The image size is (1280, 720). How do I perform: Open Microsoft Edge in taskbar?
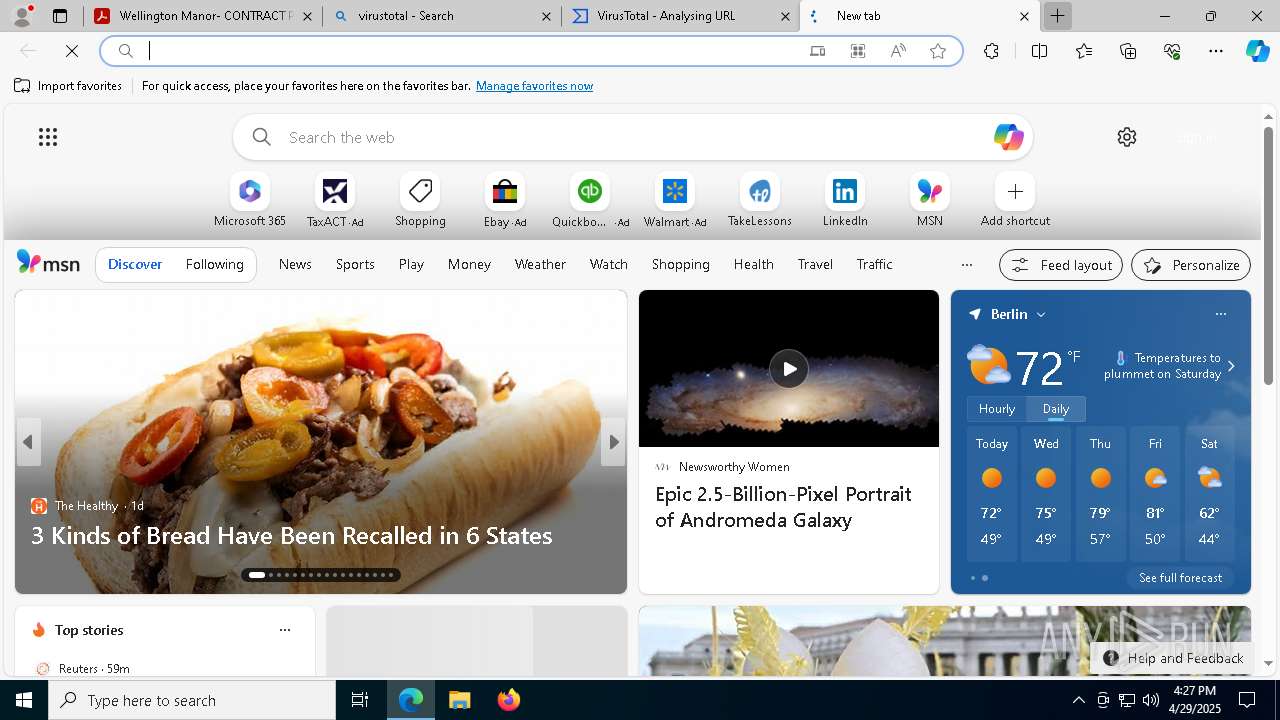tap(411, 700)
